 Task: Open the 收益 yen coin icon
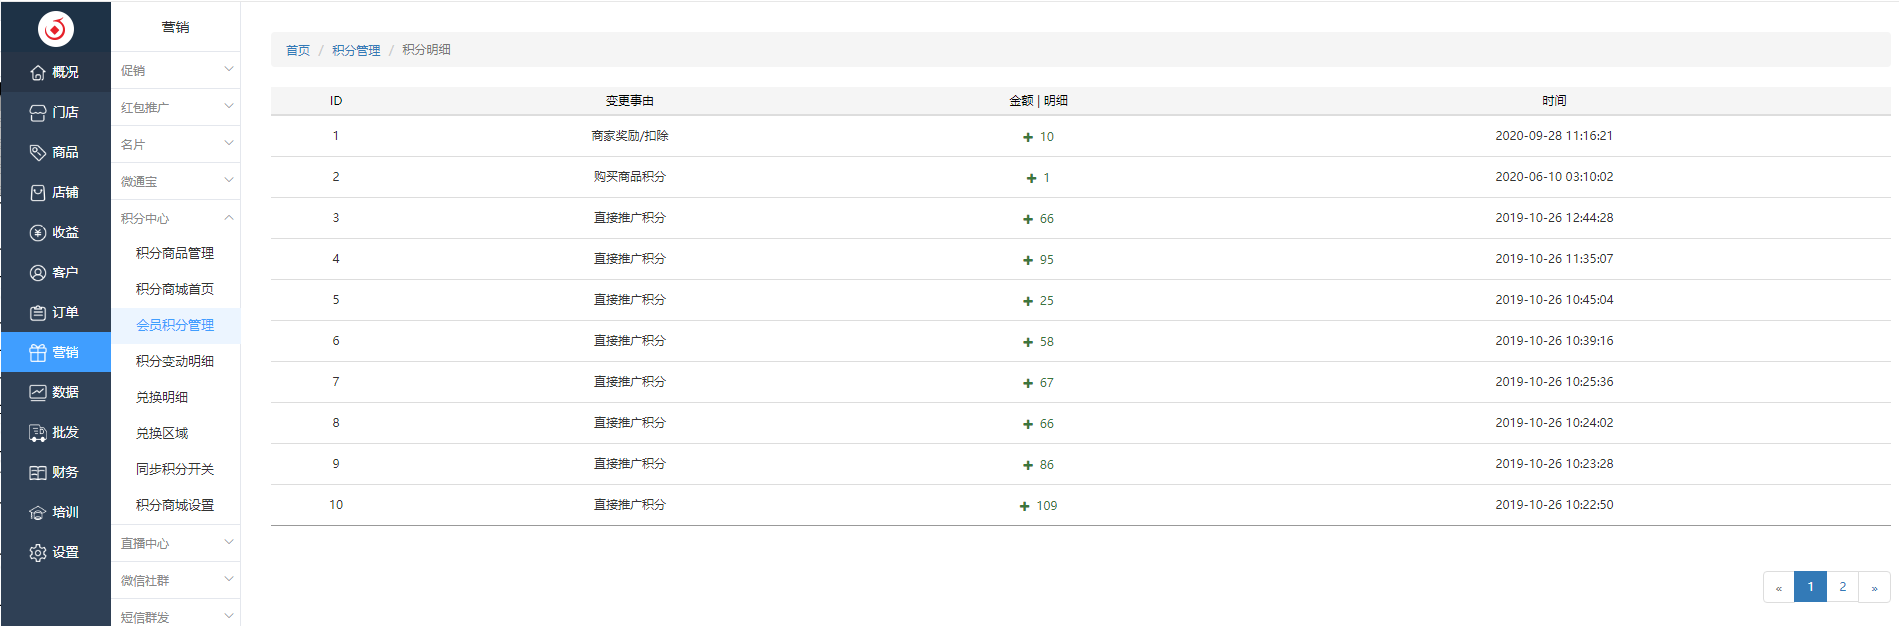click(38, 232)
